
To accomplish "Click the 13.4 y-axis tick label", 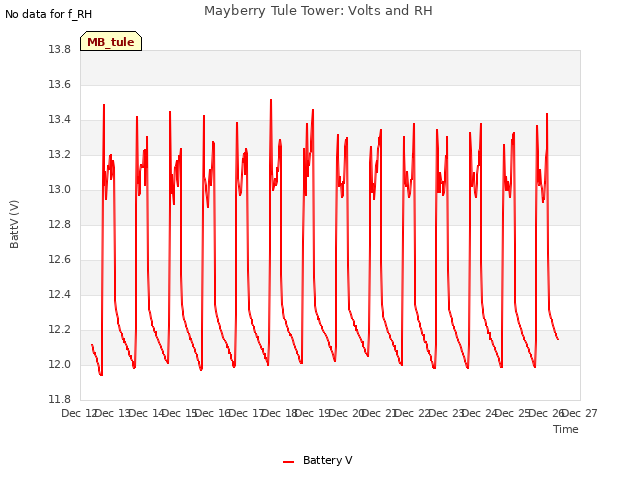I will 60,120.
